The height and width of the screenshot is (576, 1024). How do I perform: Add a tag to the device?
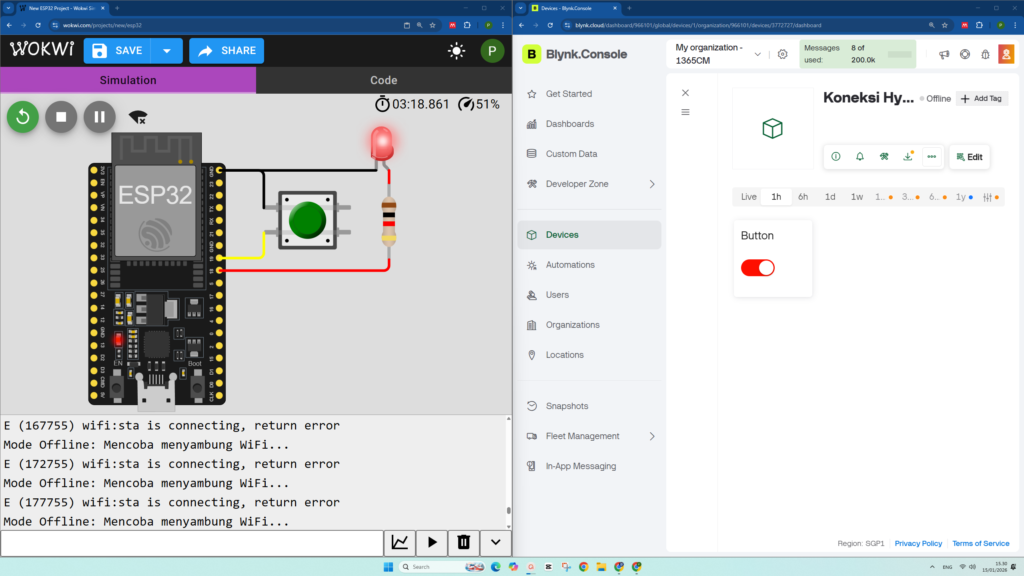982,99
